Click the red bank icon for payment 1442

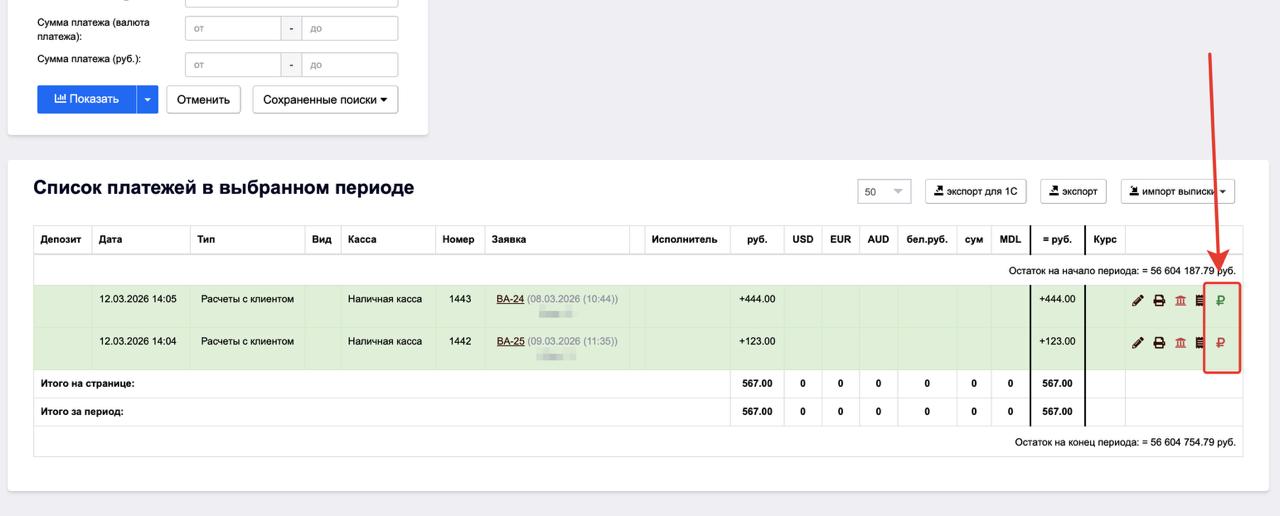[1180, 342]
